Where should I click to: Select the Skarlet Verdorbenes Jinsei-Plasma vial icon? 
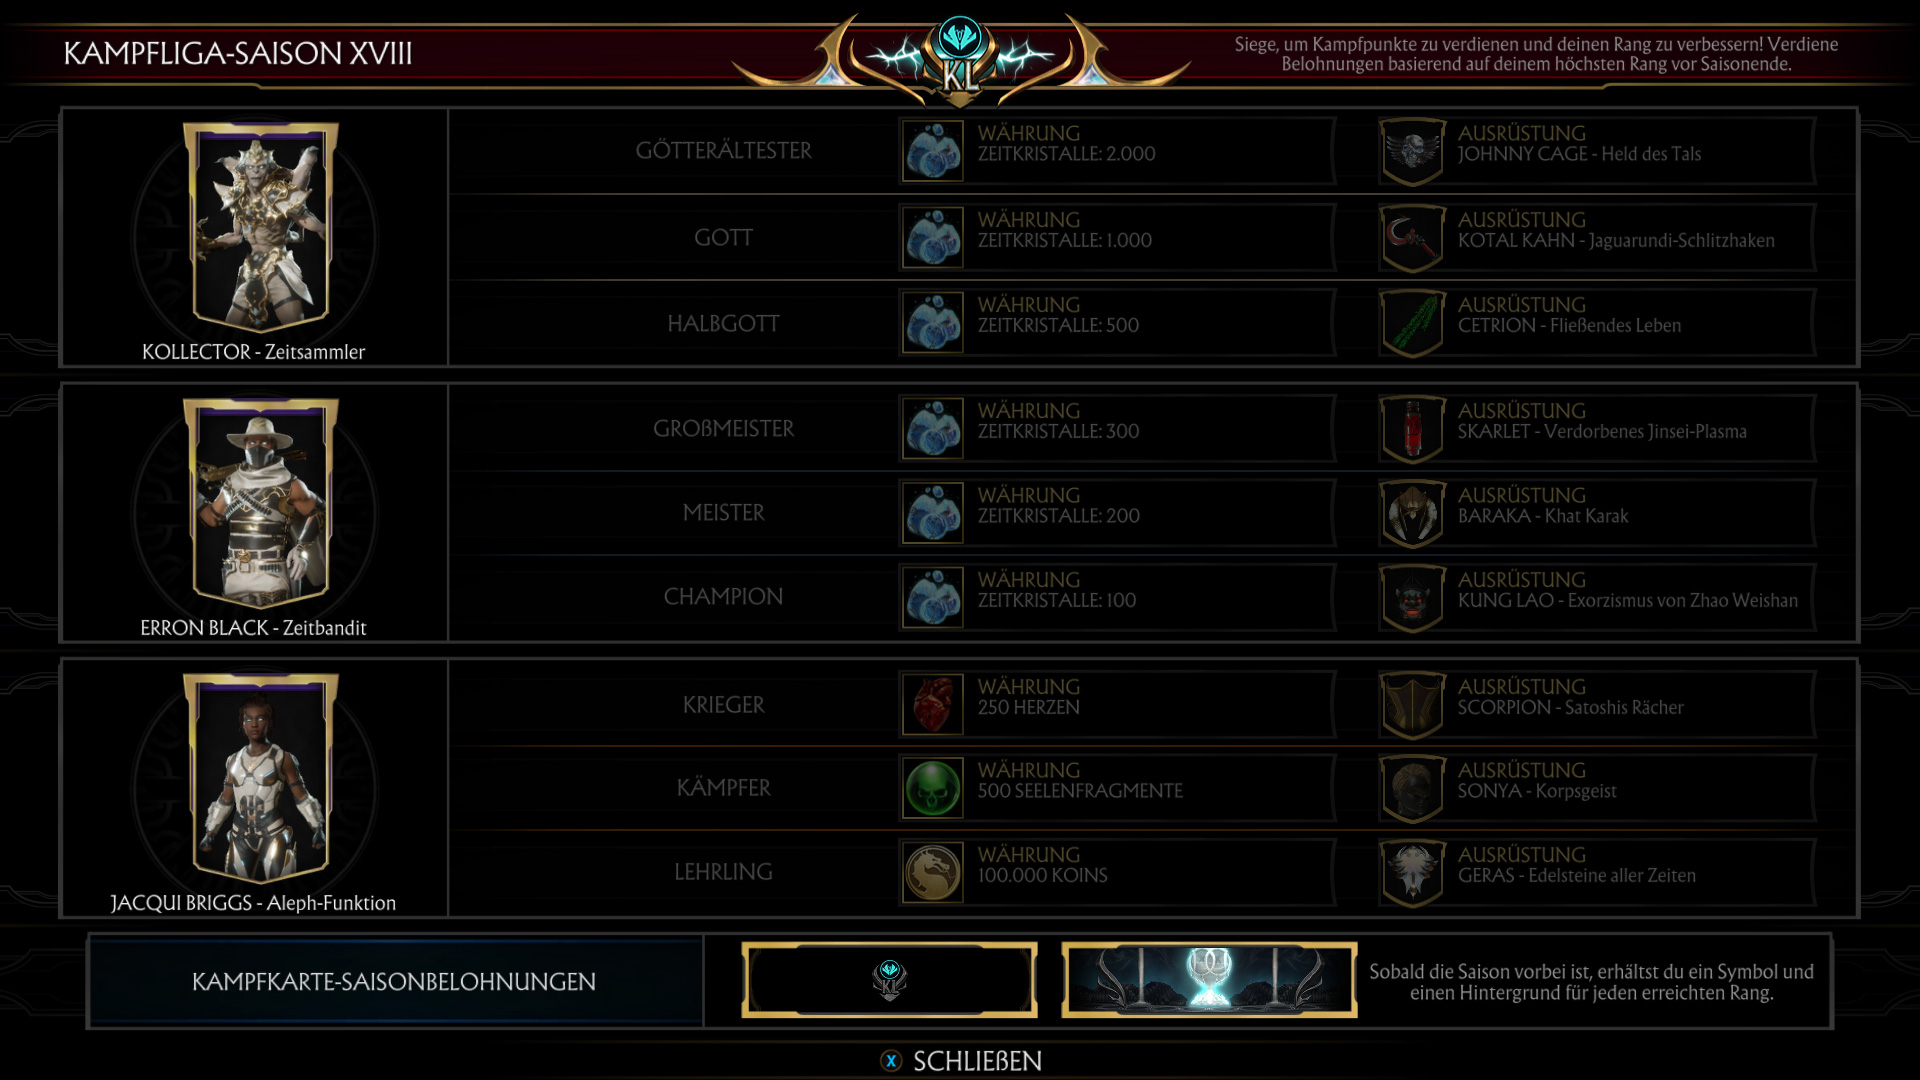pyautogui.click(x=1412, y=429)
